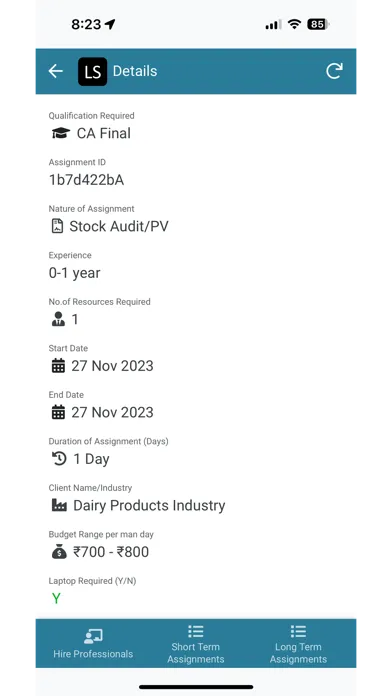Switch to Long Term Assignments tab
The image size is (392, 696).
pyautogui.click(x=298, y=644)
